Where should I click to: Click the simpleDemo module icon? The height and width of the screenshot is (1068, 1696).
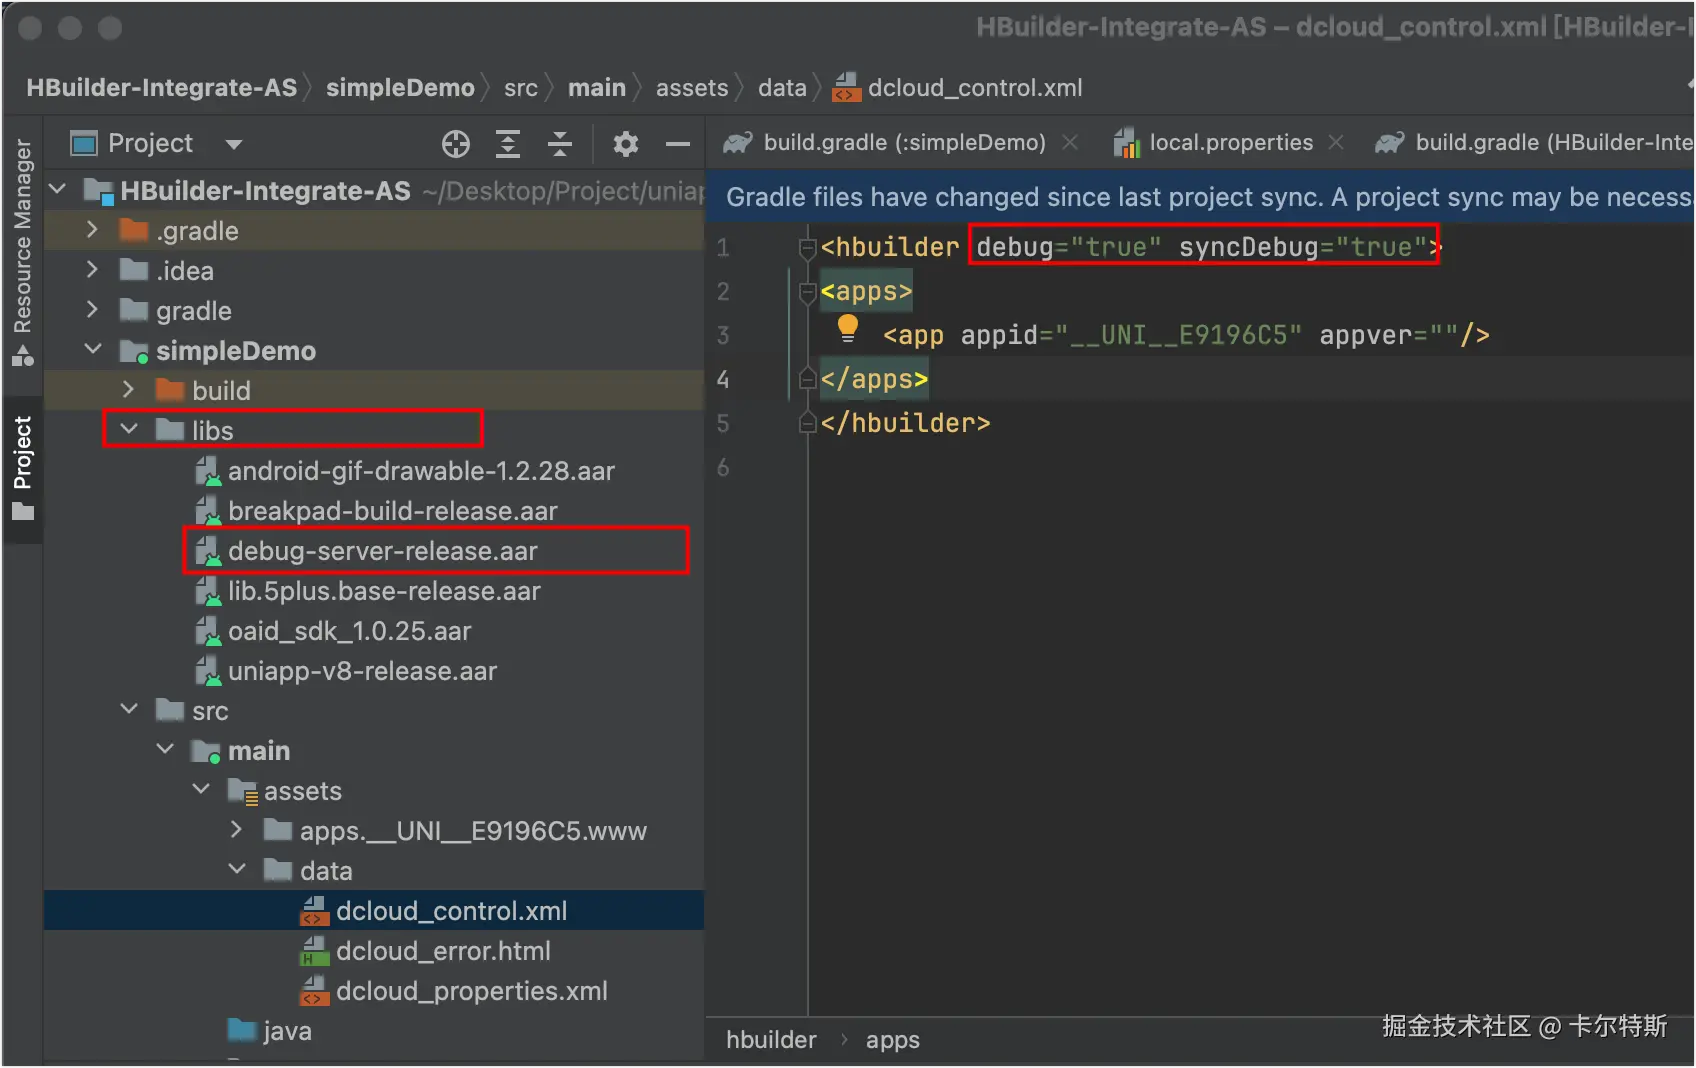pyautogui.click(x=134, y=351)
